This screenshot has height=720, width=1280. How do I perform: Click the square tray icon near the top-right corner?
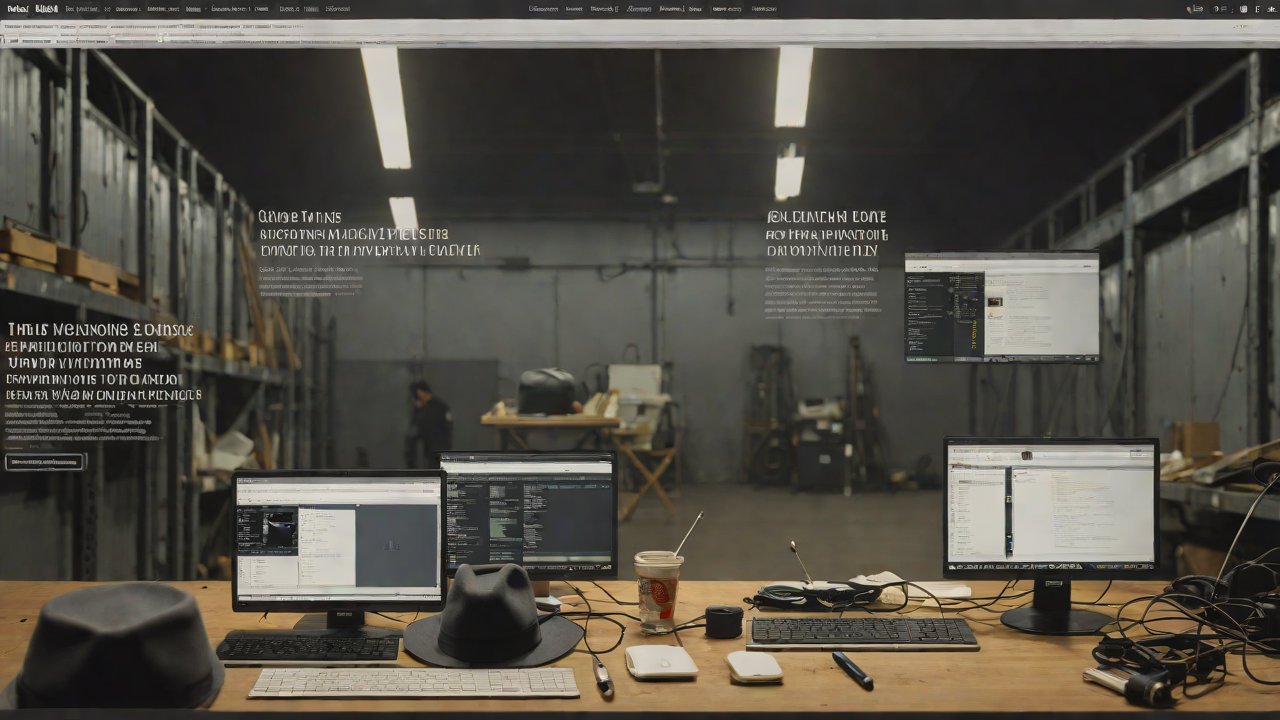pos(1245,9)
